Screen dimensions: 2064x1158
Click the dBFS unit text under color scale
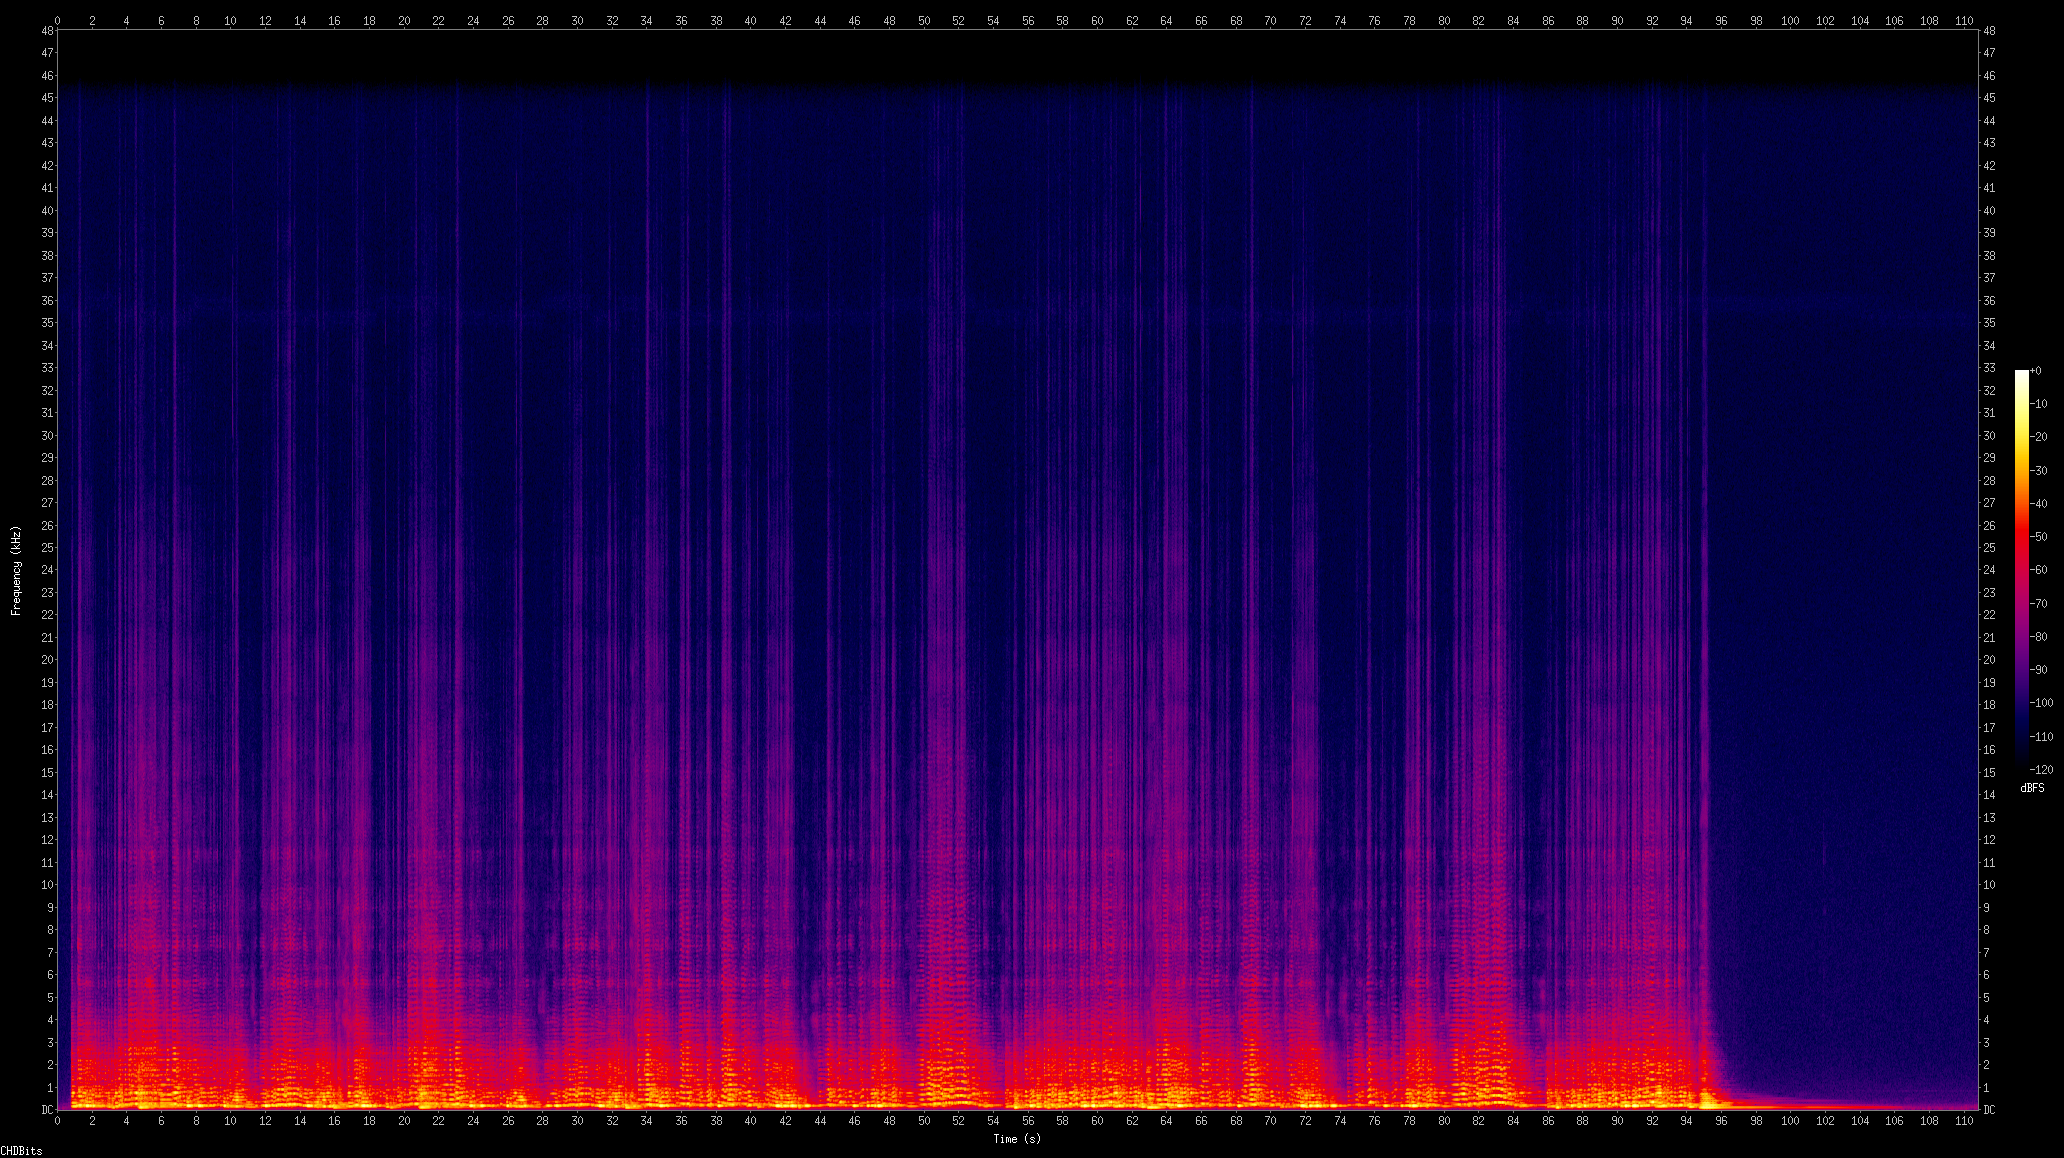[2032, 788]
